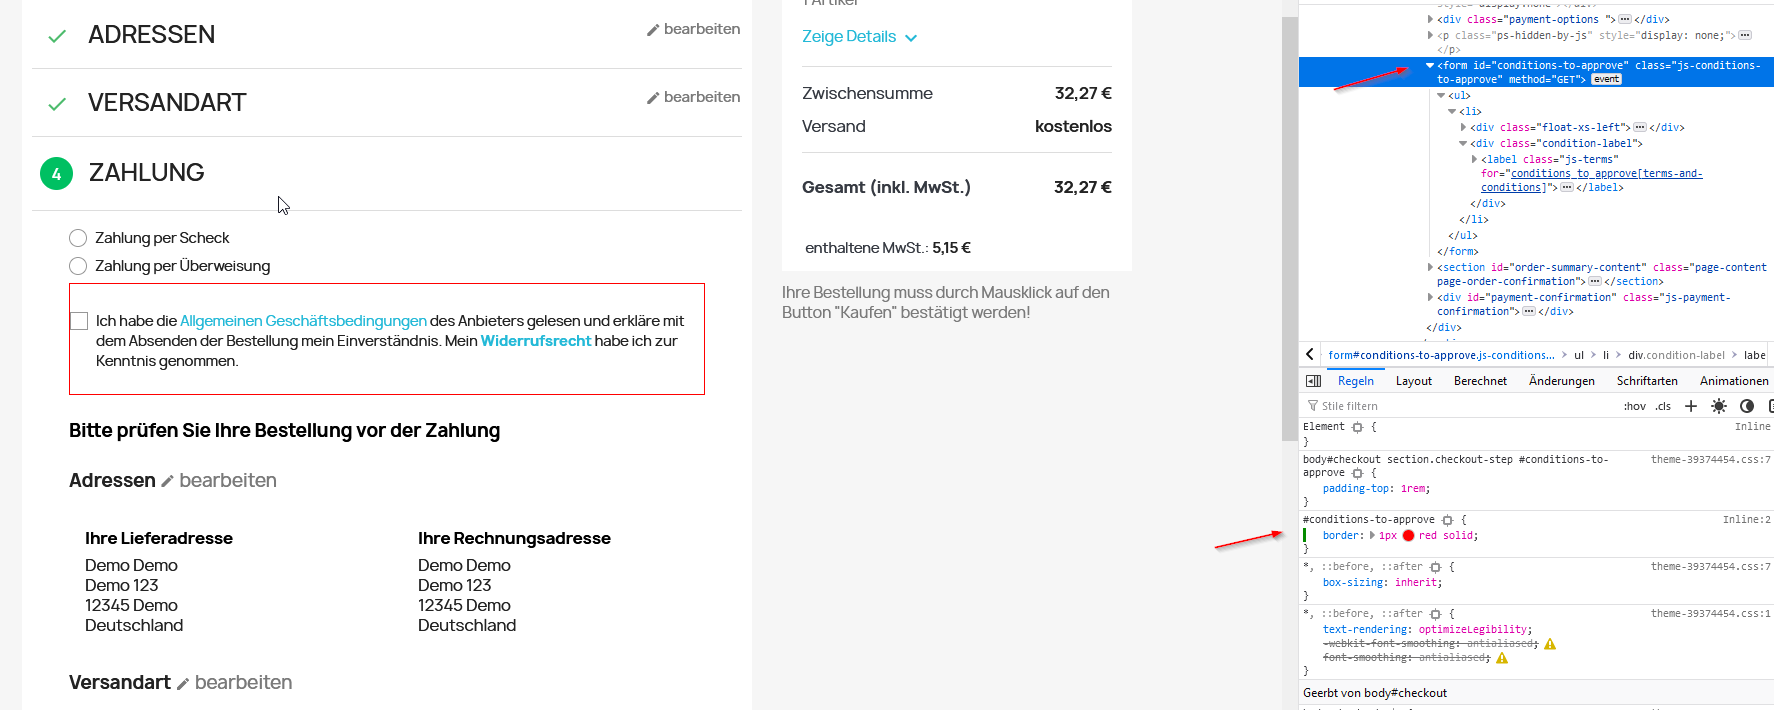Switch to the Layout tab
Image resolution: width=1774 pixels, height=710 pixels.
1413,381
